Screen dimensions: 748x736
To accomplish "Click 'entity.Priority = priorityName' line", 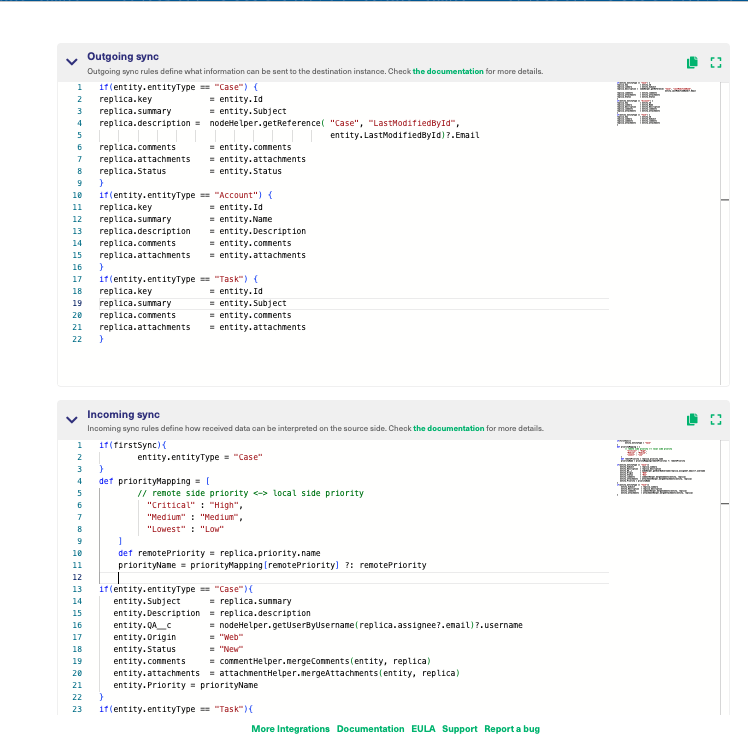I will pyautogui.click(x=186, y=685).
